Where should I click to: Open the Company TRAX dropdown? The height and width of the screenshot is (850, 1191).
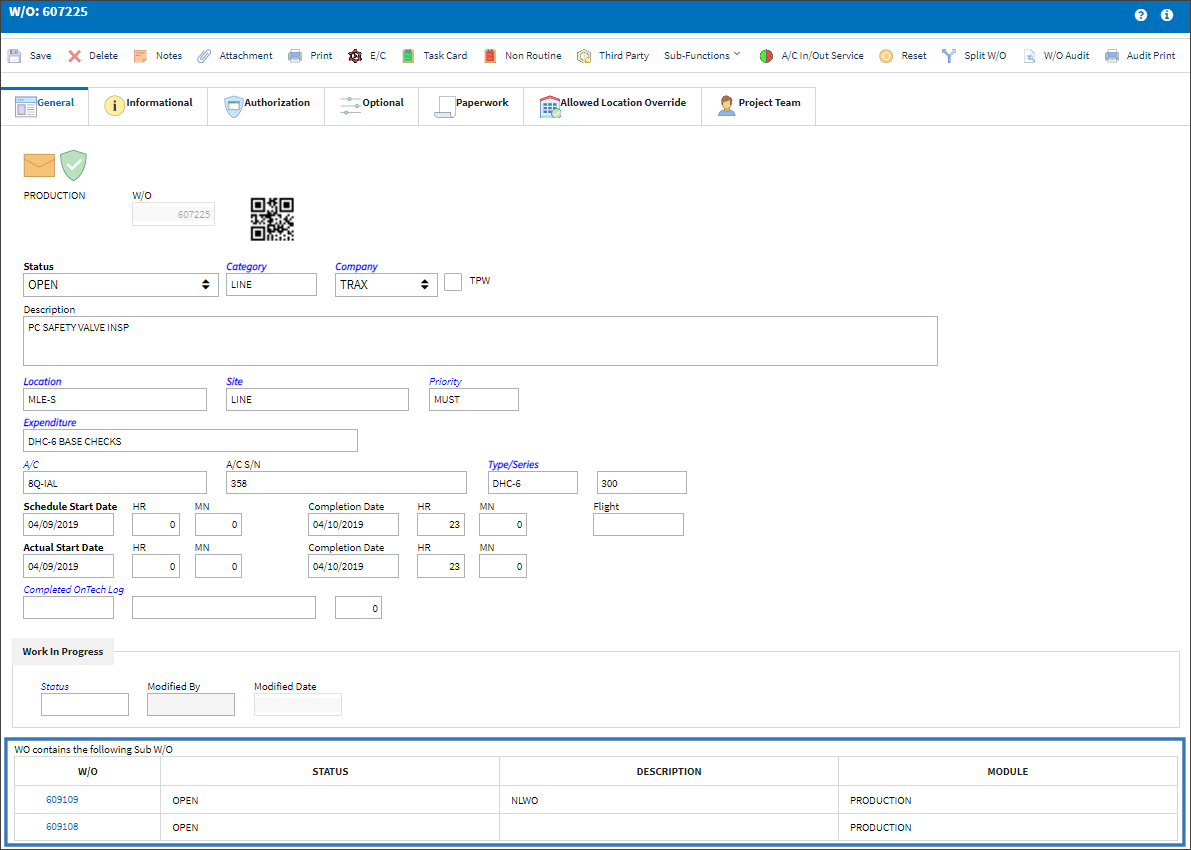(386, 285)
